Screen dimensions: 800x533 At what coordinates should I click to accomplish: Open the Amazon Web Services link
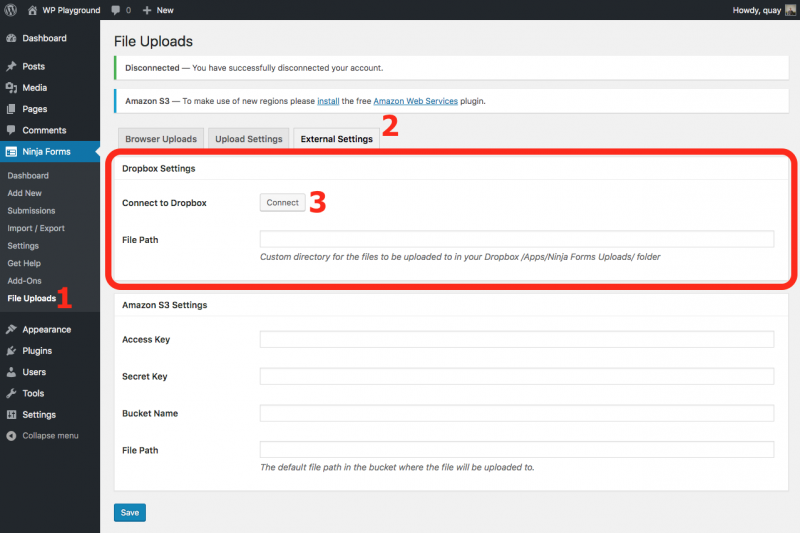tap(416, 101)
